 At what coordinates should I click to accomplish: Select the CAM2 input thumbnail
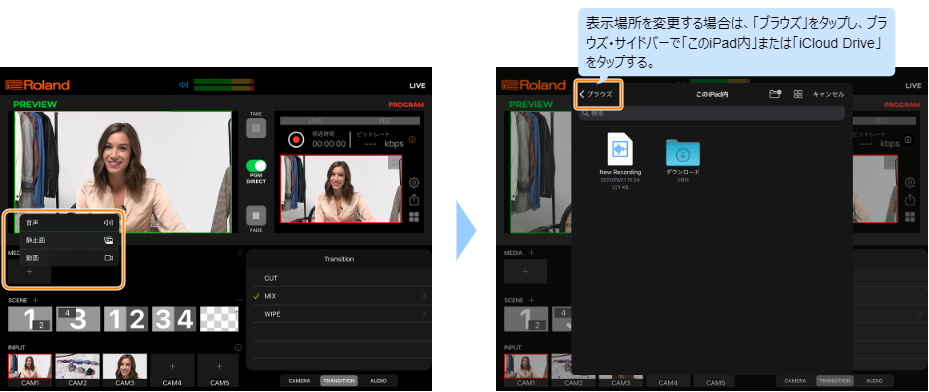pyautogui.click(x=78, y=367)
